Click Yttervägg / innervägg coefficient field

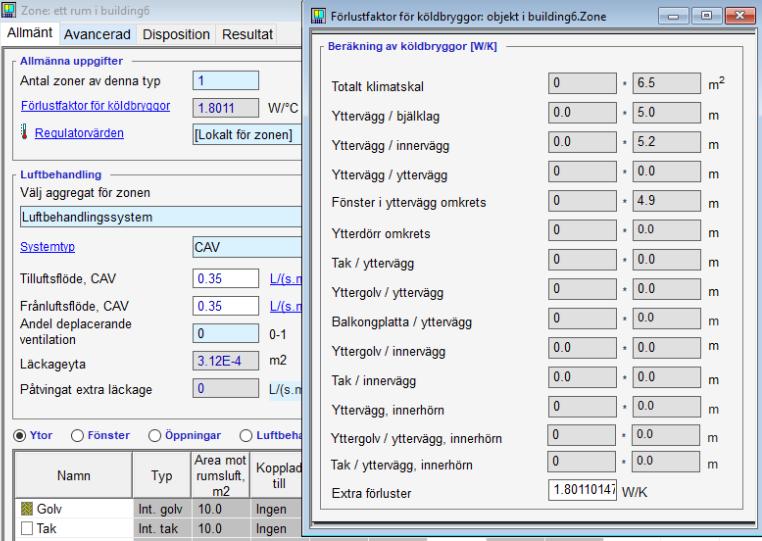582,142
